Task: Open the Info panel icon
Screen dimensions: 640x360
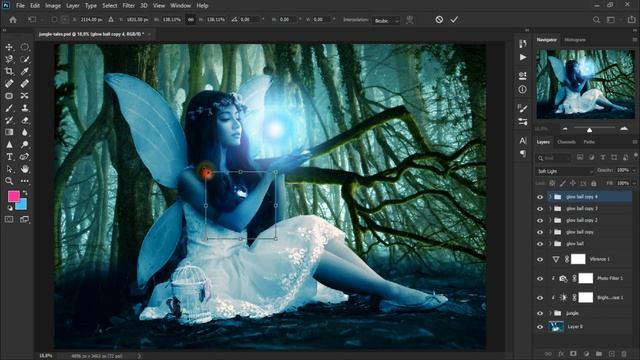Action: pyautogui.click(x=522, y=89)
